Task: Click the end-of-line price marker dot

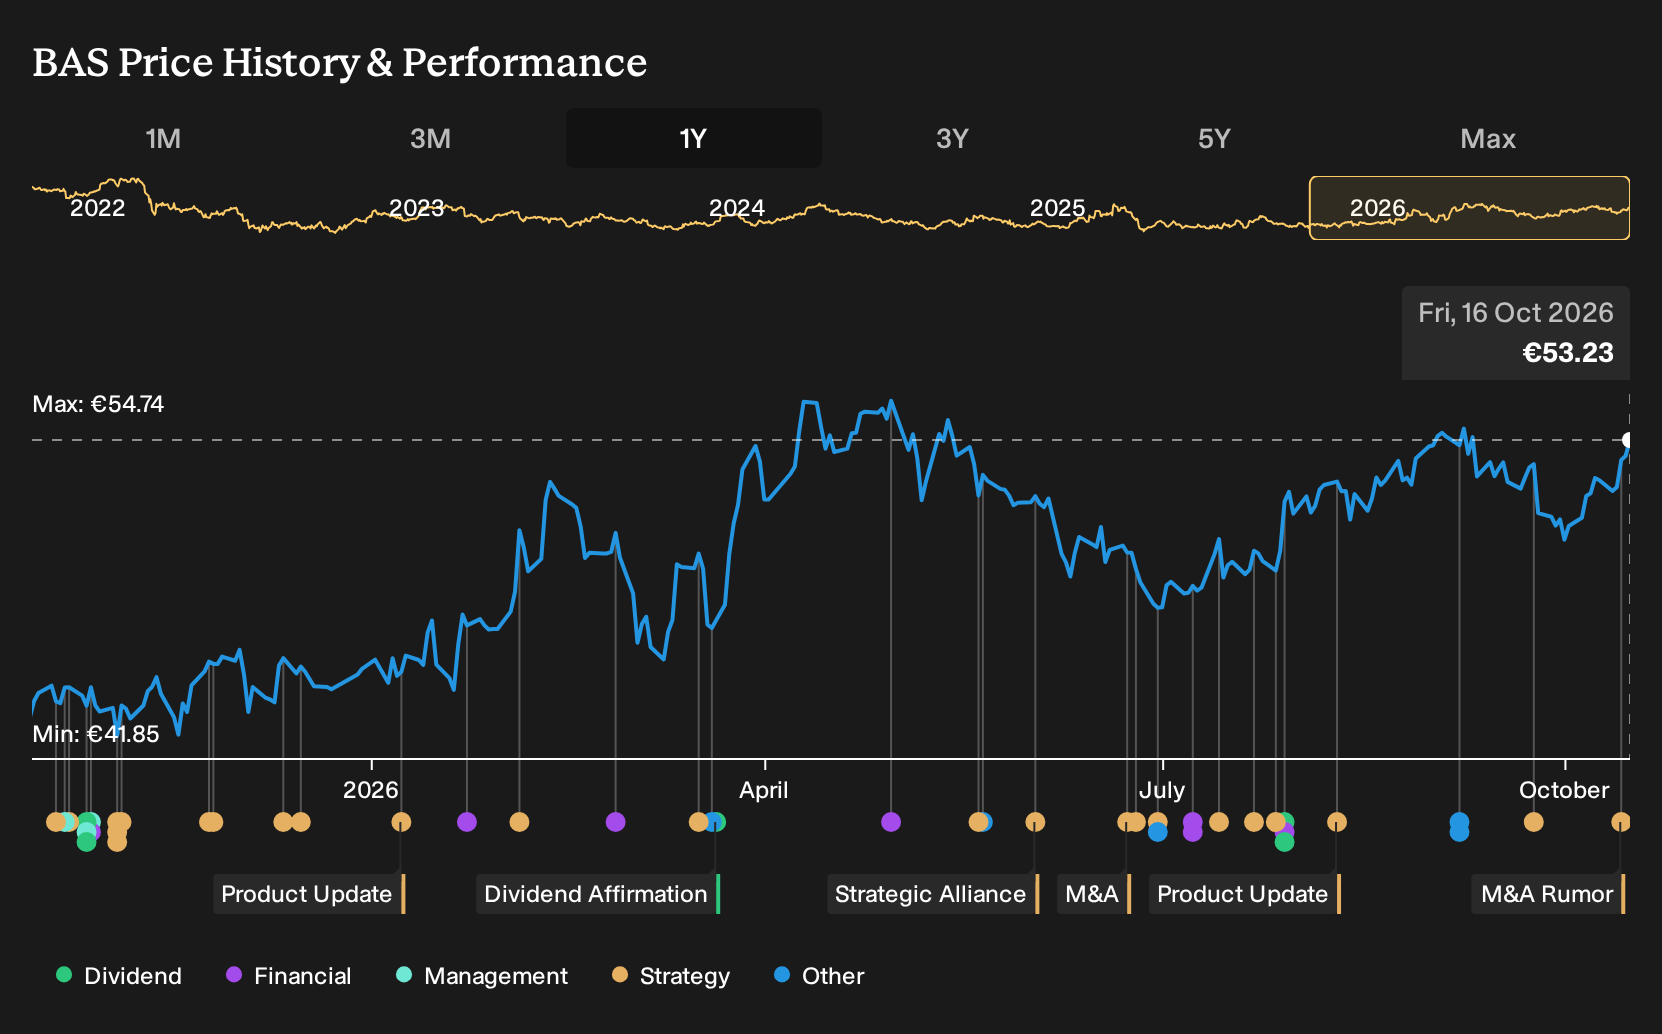Action: tap(1628, 440)
